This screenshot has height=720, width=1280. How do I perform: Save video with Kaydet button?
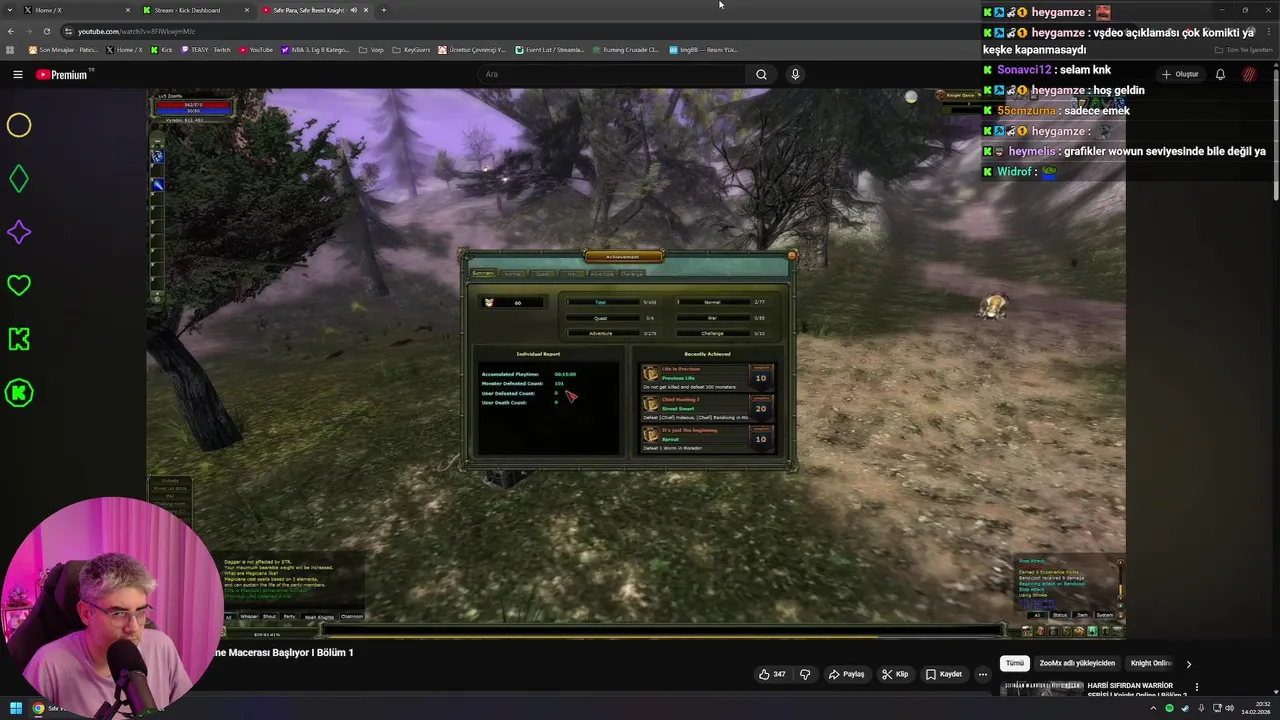point(943,674)
